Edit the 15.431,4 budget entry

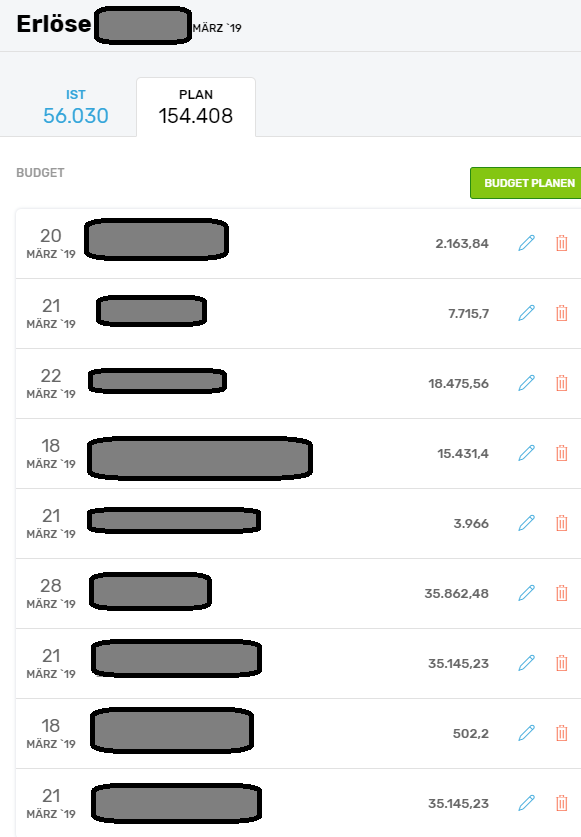pyautogui.click(x=527, y=453)
